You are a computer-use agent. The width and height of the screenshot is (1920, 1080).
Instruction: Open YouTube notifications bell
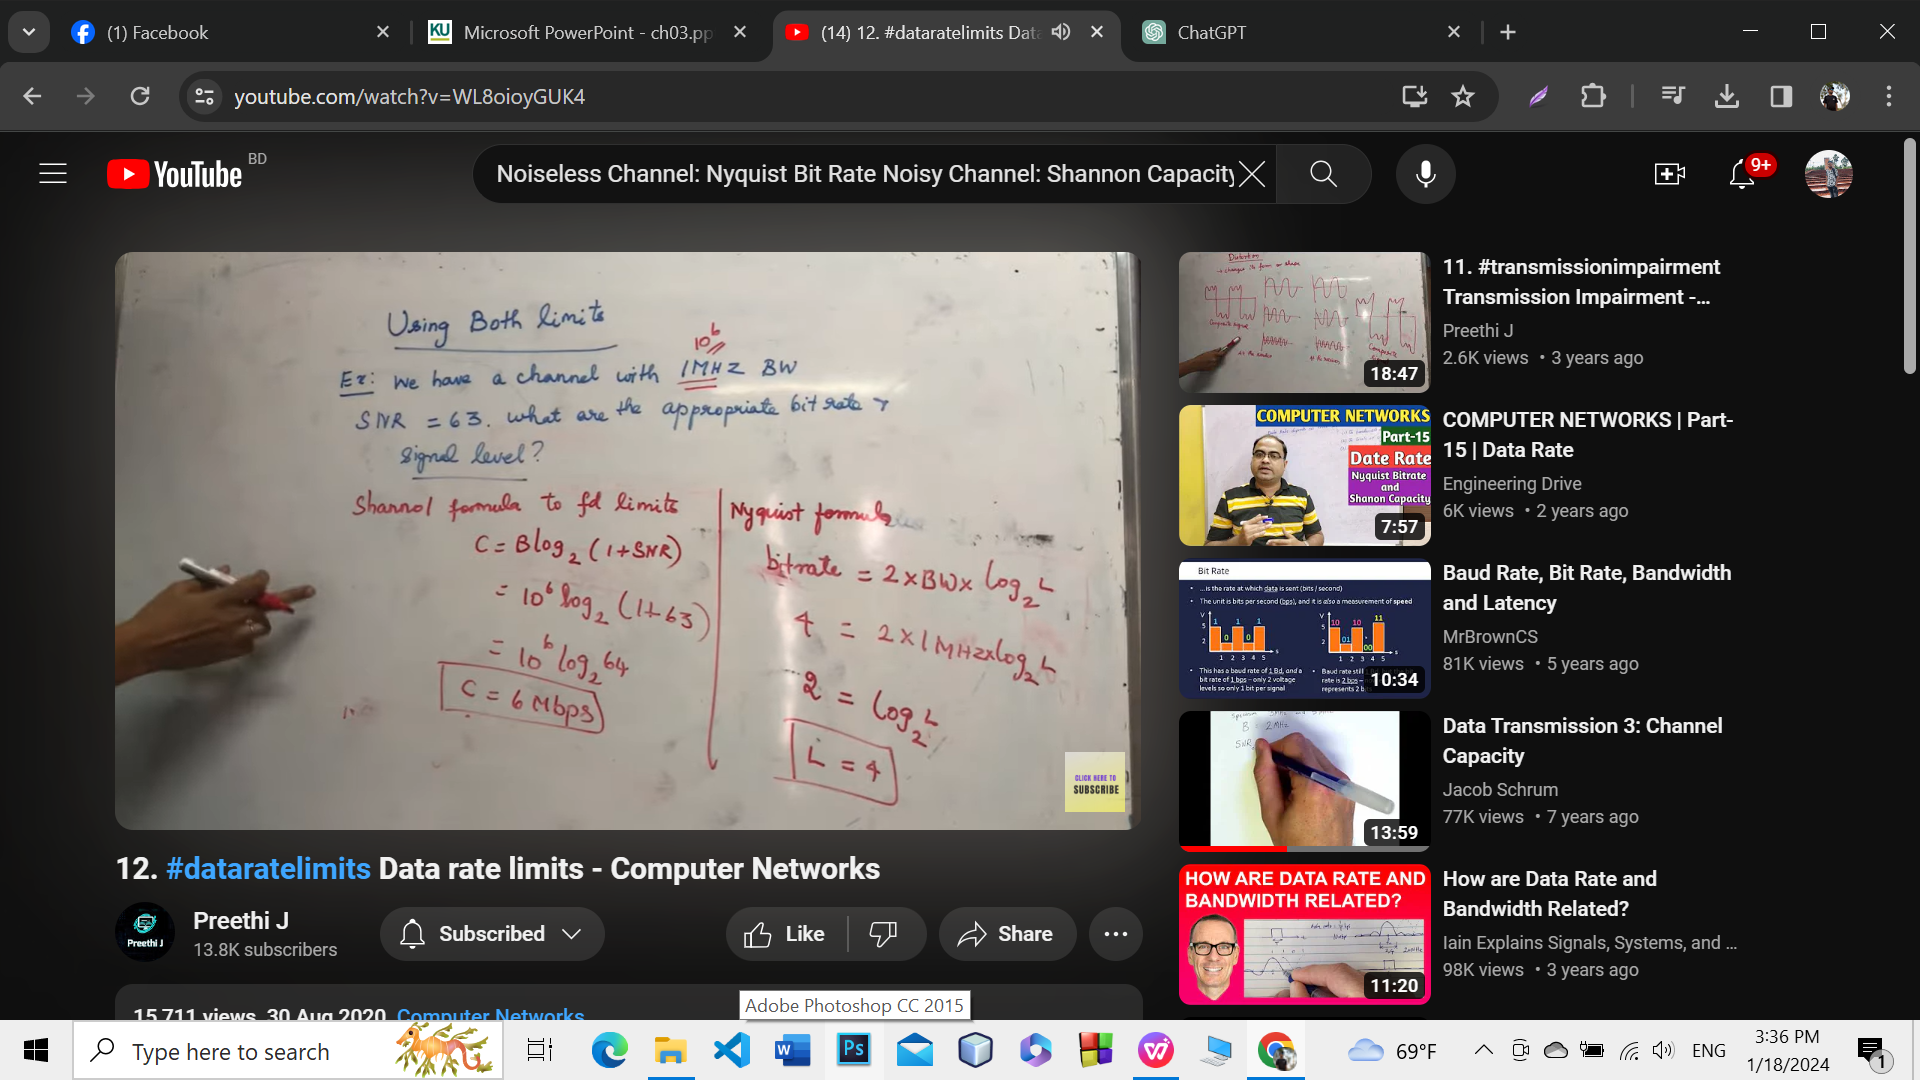[1742, 174]
